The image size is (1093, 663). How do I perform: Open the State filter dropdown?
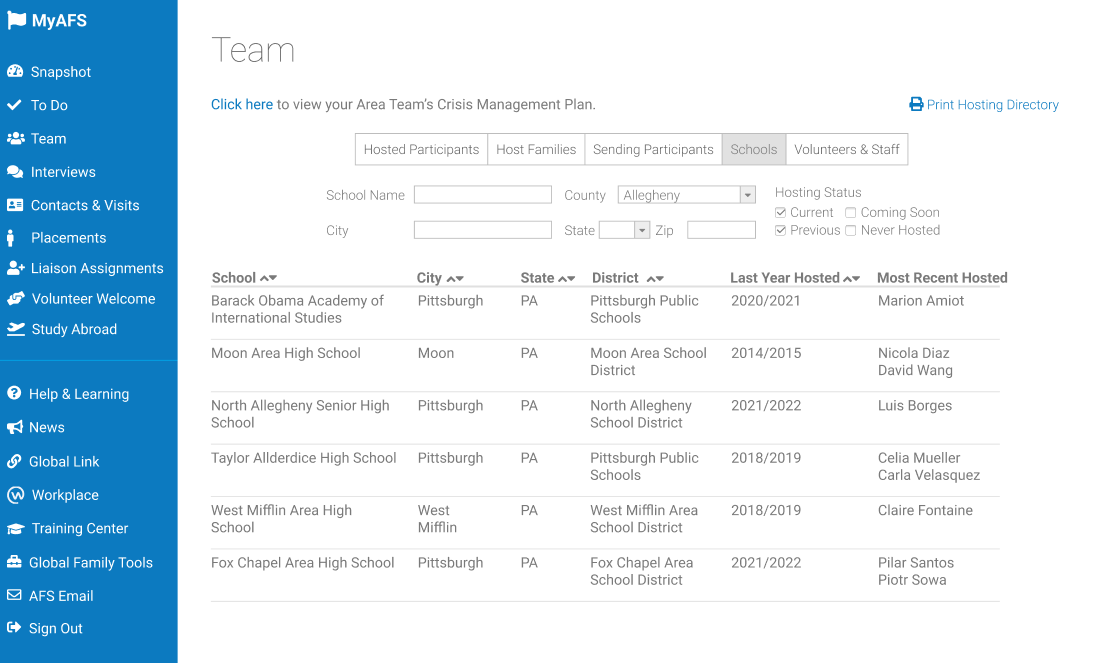[625, 230]
